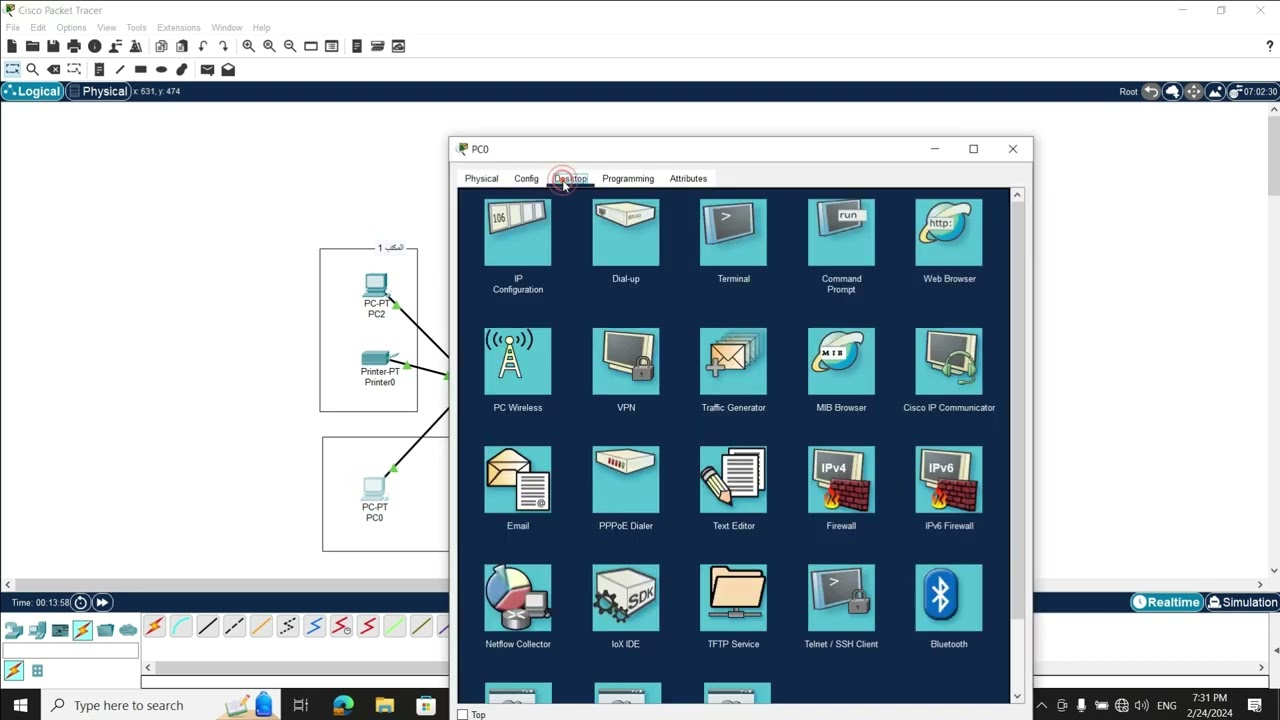Click the Add Simple PDU envelope icon

[207, 69]
